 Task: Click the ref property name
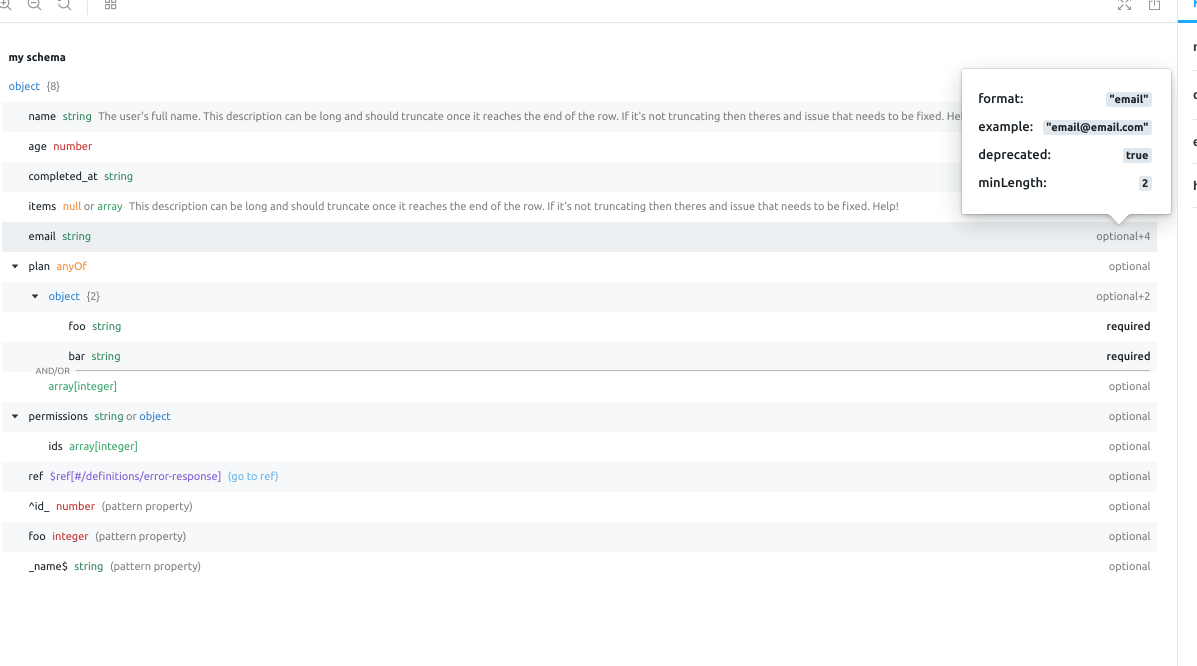35,477
